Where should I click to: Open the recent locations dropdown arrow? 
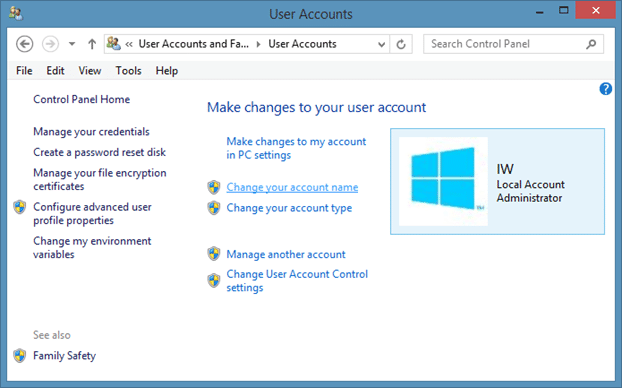(x=72, y=44)
